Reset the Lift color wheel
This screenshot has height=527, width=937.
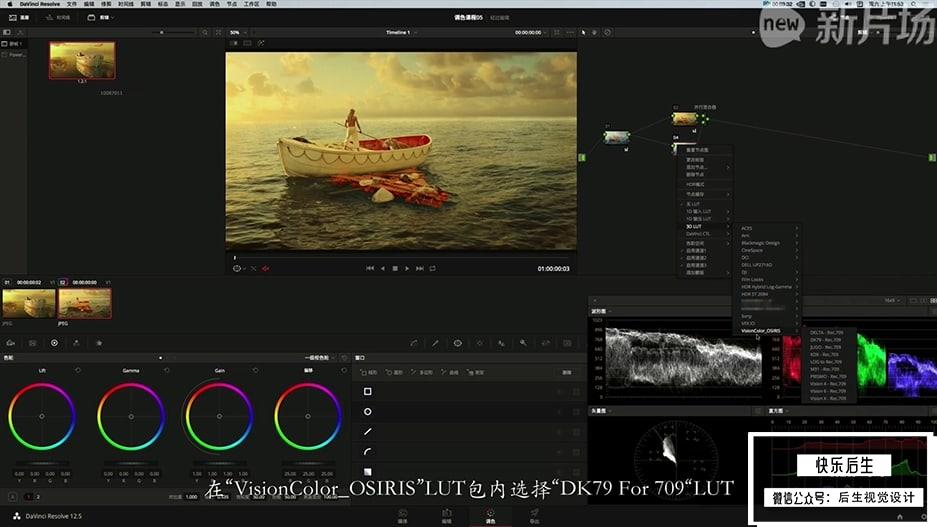[78, 370]
